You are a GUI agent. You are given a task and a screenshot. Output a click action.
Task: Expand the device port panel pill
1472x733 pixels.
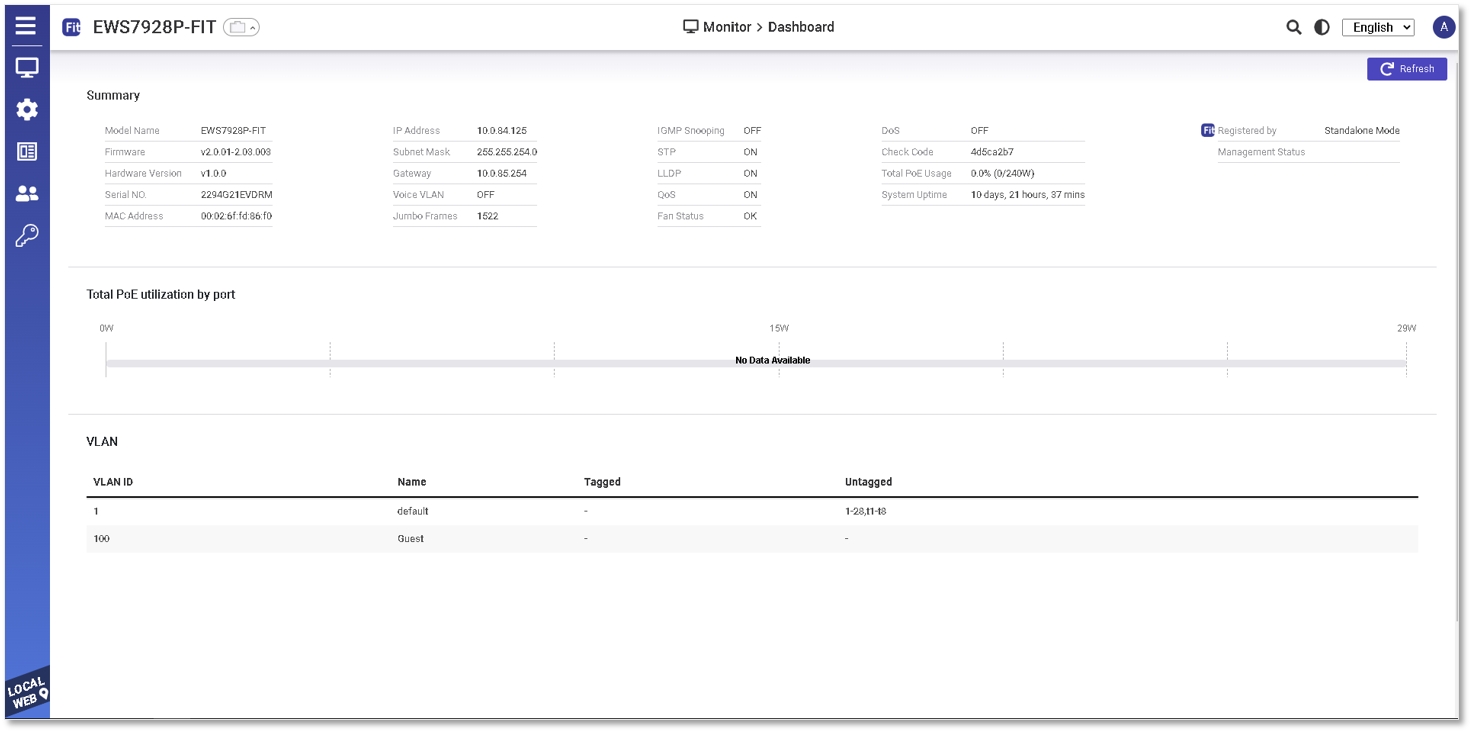pyautogui.click(x=241, y=28)
